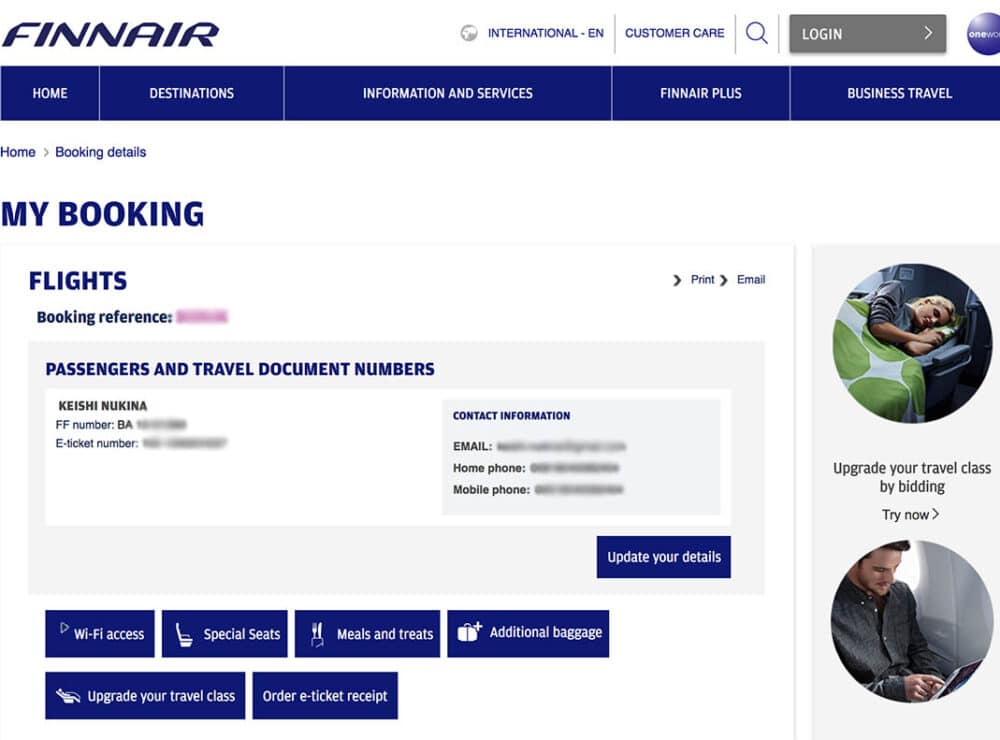The width and height of the screenshot is (1000, 740).
Task: Click breadcrumb separator chevron after Home
Action: pyautogui.click(x=46, y=152)
